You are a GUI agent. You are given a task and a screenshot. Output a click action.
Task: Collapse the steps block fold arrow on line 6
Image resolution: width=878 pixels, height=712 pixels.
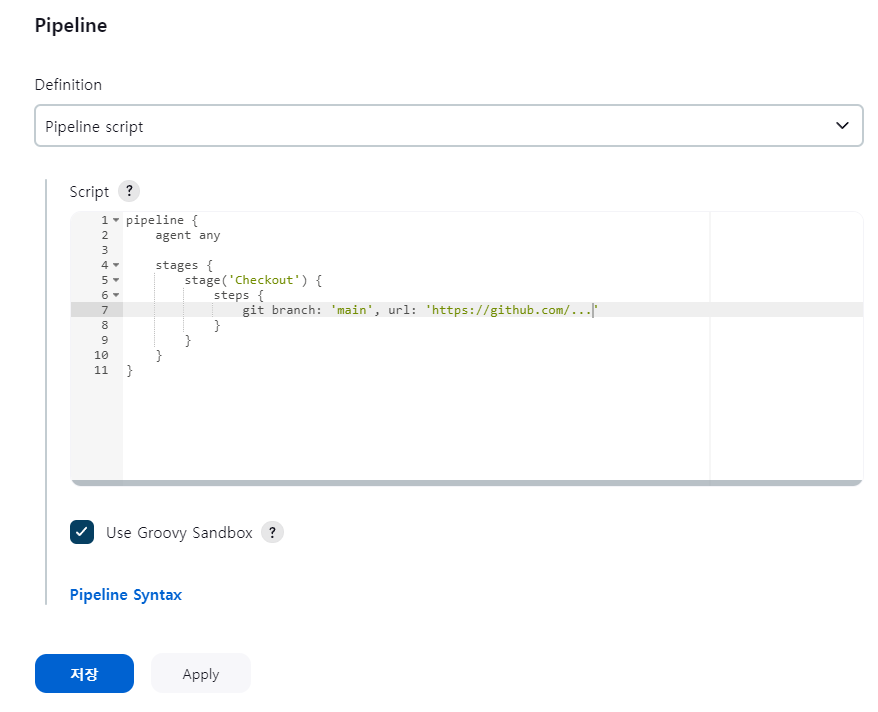point(116,295)
